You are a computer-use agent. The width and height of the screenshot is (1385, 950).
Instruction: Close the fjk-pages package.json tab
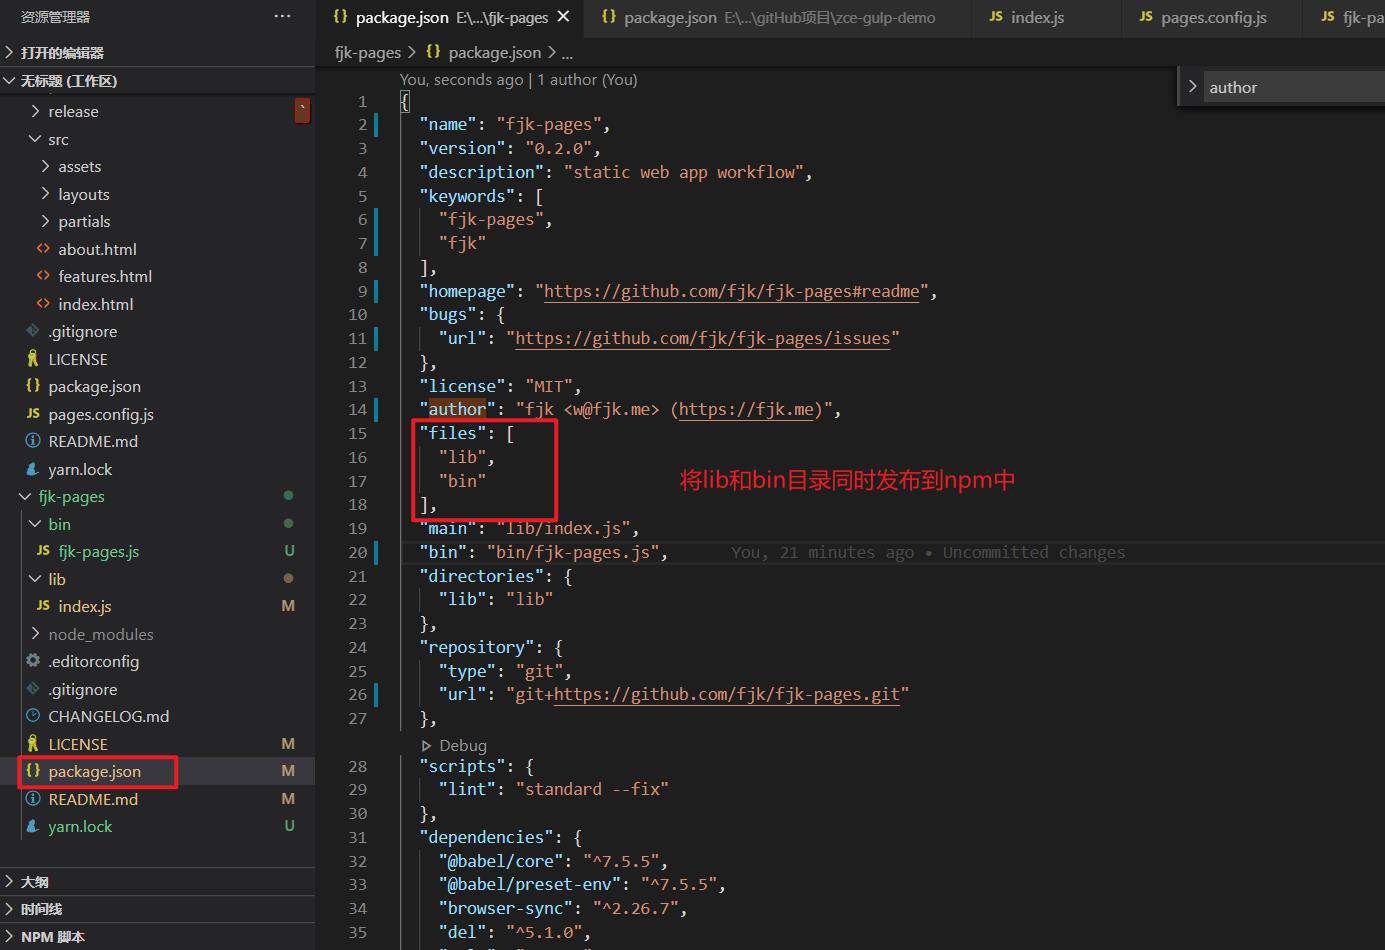[564, 17]
